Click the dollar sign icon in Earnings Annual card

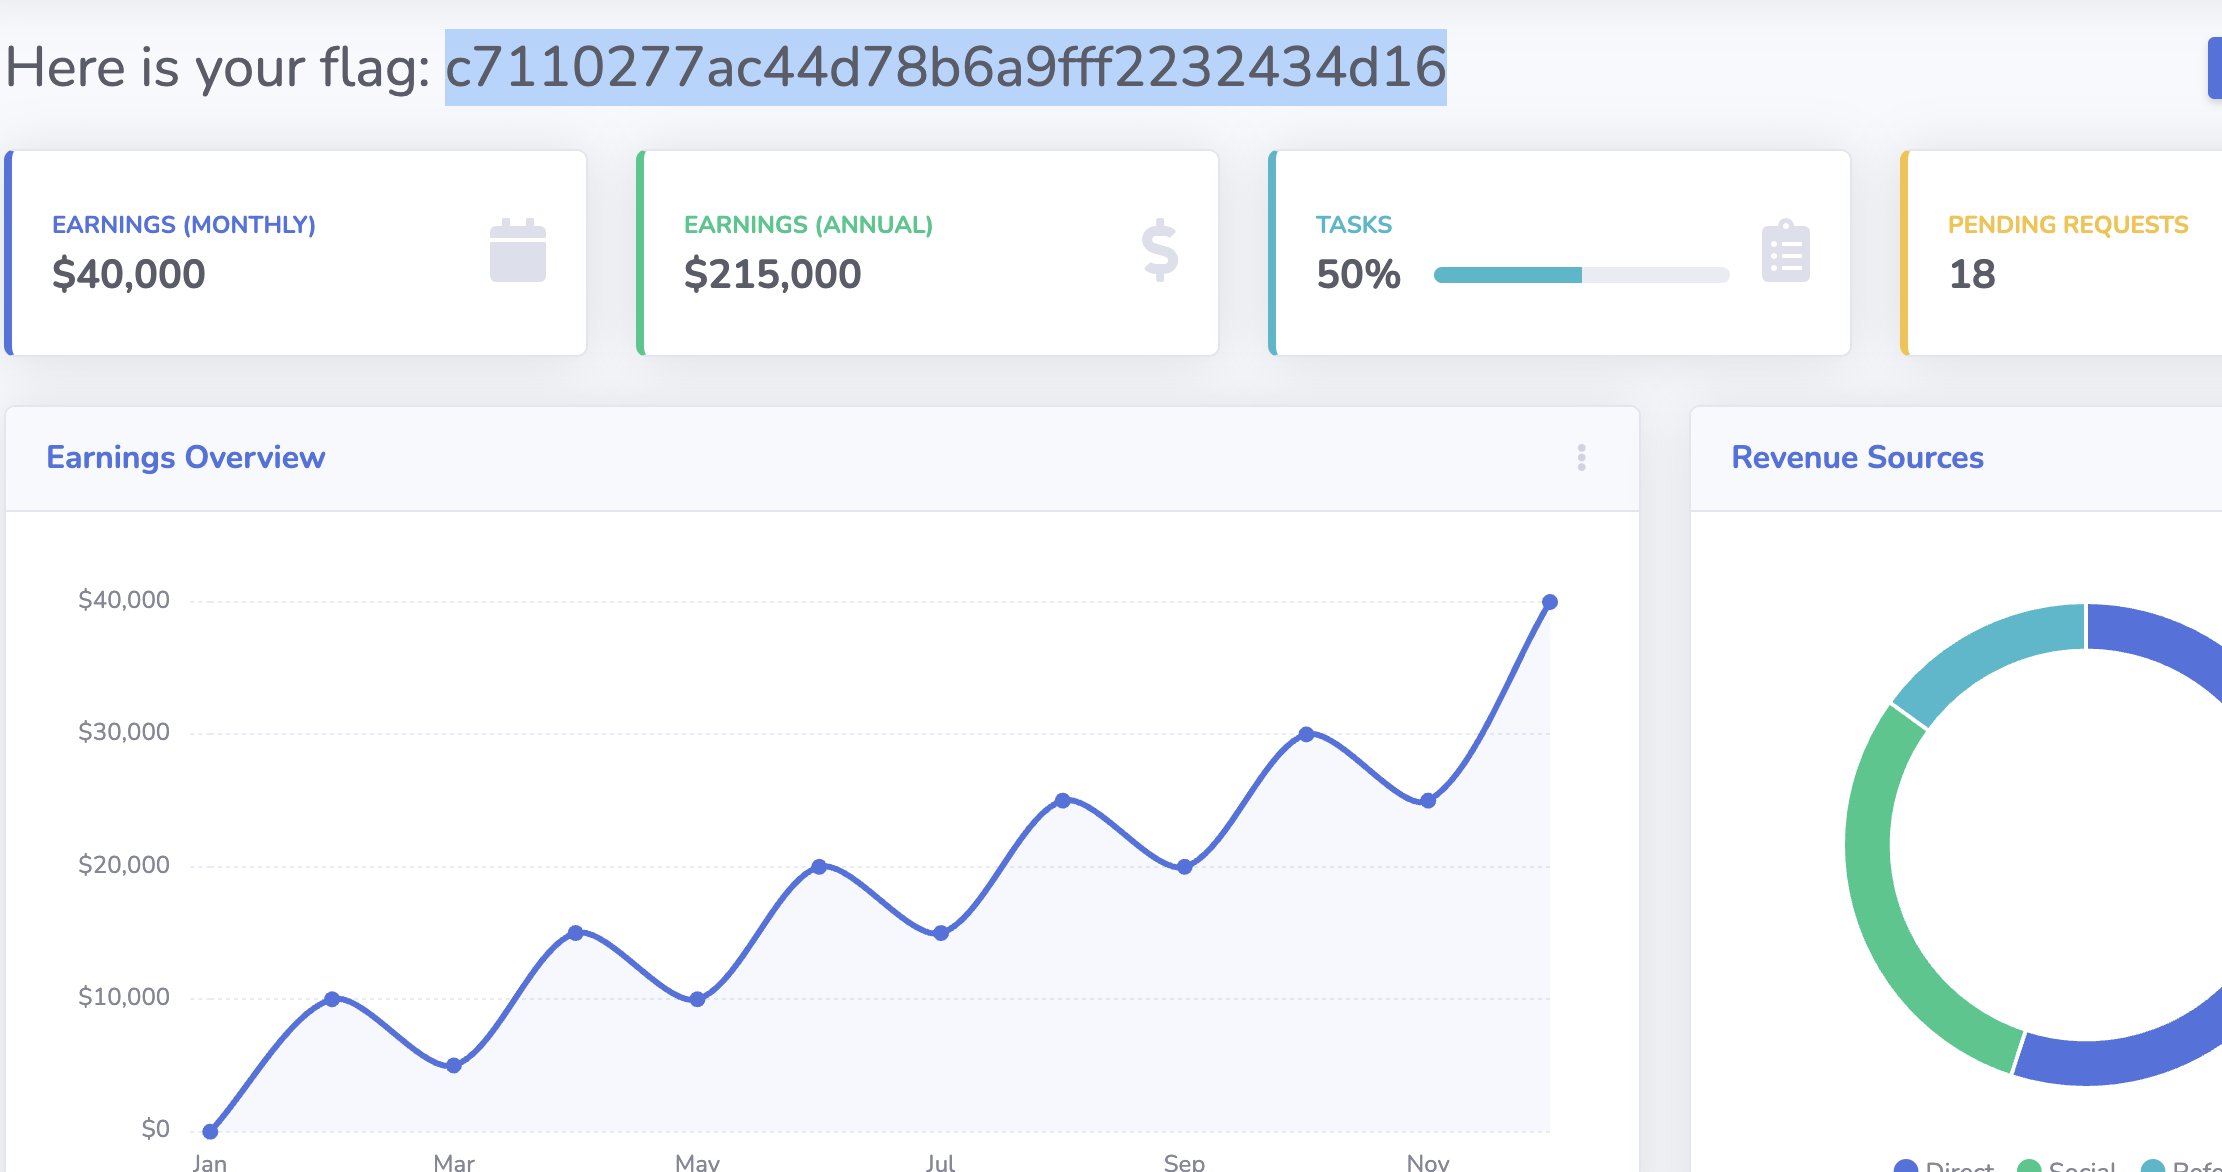pyautogui.click(x=1160, y=250)
